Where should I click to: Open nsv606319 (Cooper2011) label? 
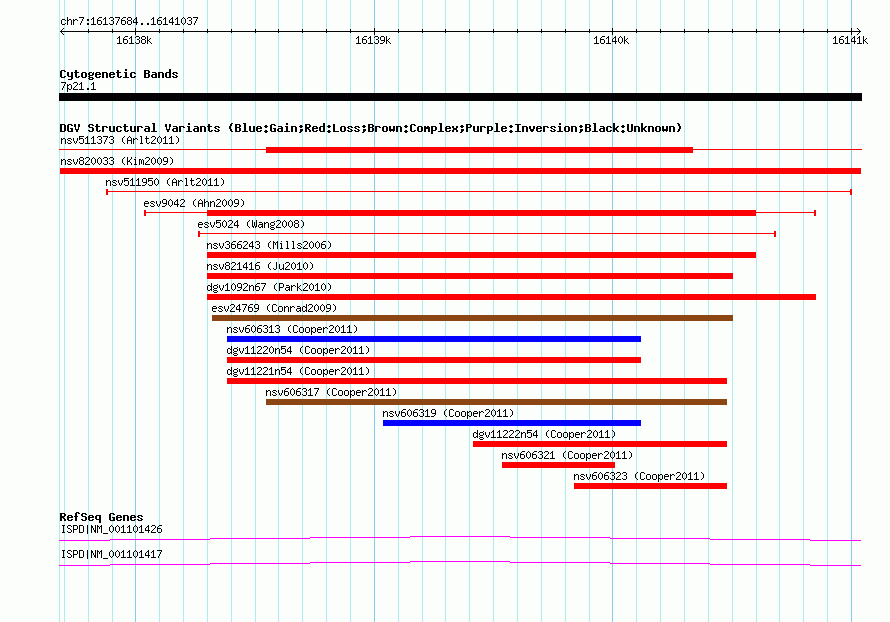point(448,413)
